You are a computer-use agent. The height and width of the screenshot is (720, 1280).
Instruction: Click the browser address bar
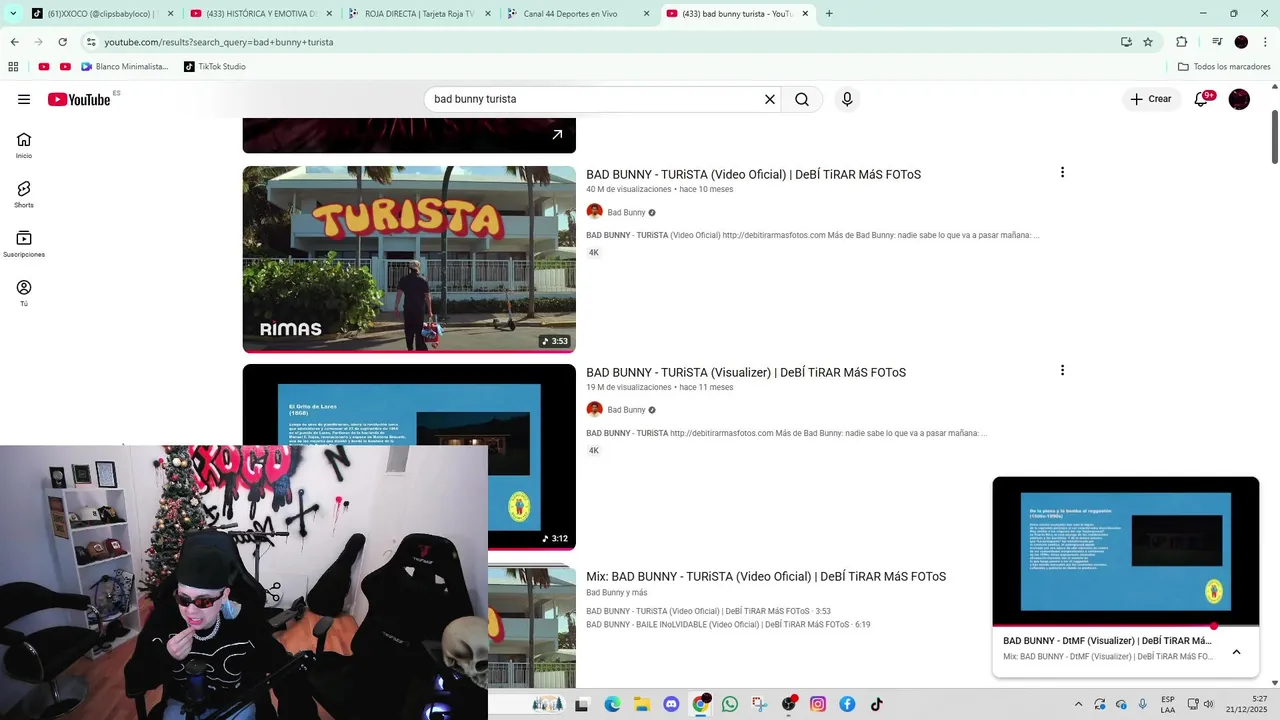600,42
